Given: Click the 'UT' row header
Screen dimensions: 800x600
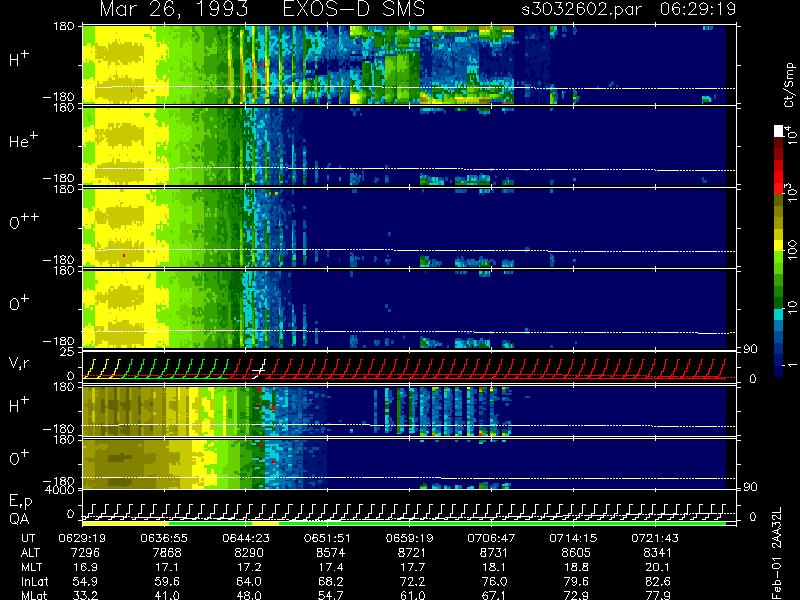Looking at the screenshot, I should 29,538.
